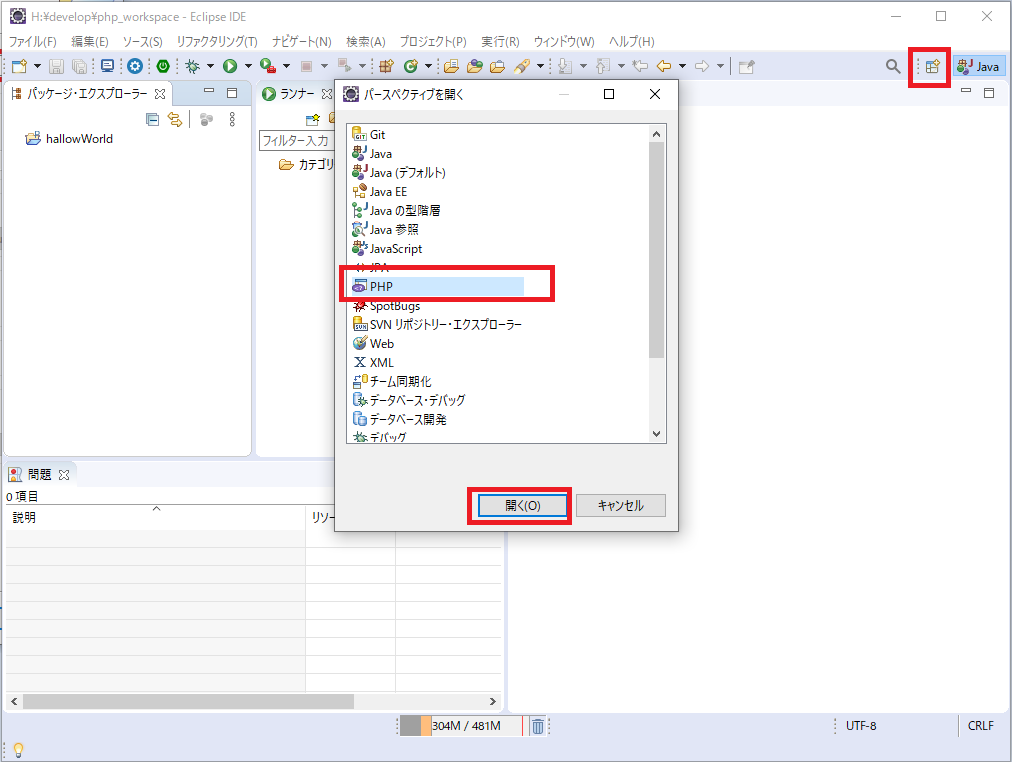
Task: Run garbage collector trash icon
Action: pos(537,726)
